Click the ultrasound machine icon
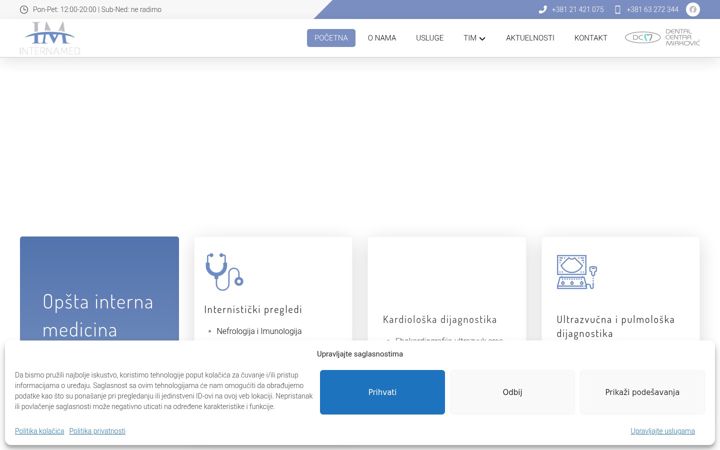This screenshot has height=450, width=720. click(576, 272)
